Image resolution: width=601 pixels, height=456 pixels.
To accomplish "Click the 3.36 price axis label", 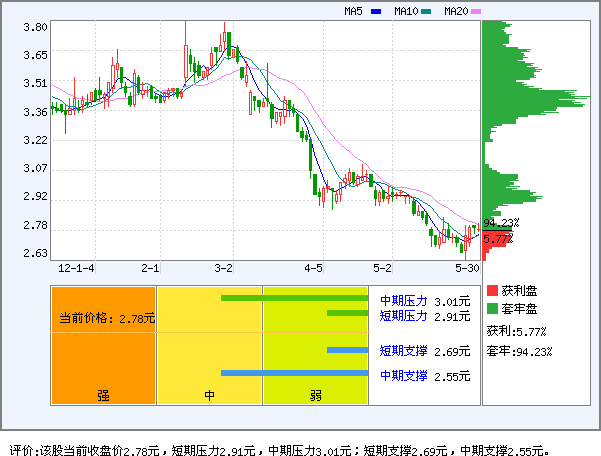I will tap(35, 112).
